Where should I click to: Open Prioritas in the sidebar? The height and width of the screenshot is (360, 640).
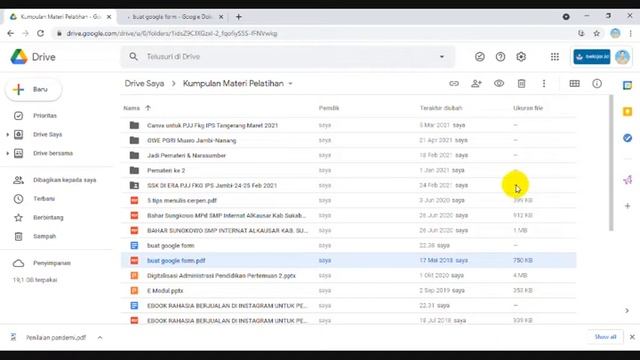coord(45,116)
